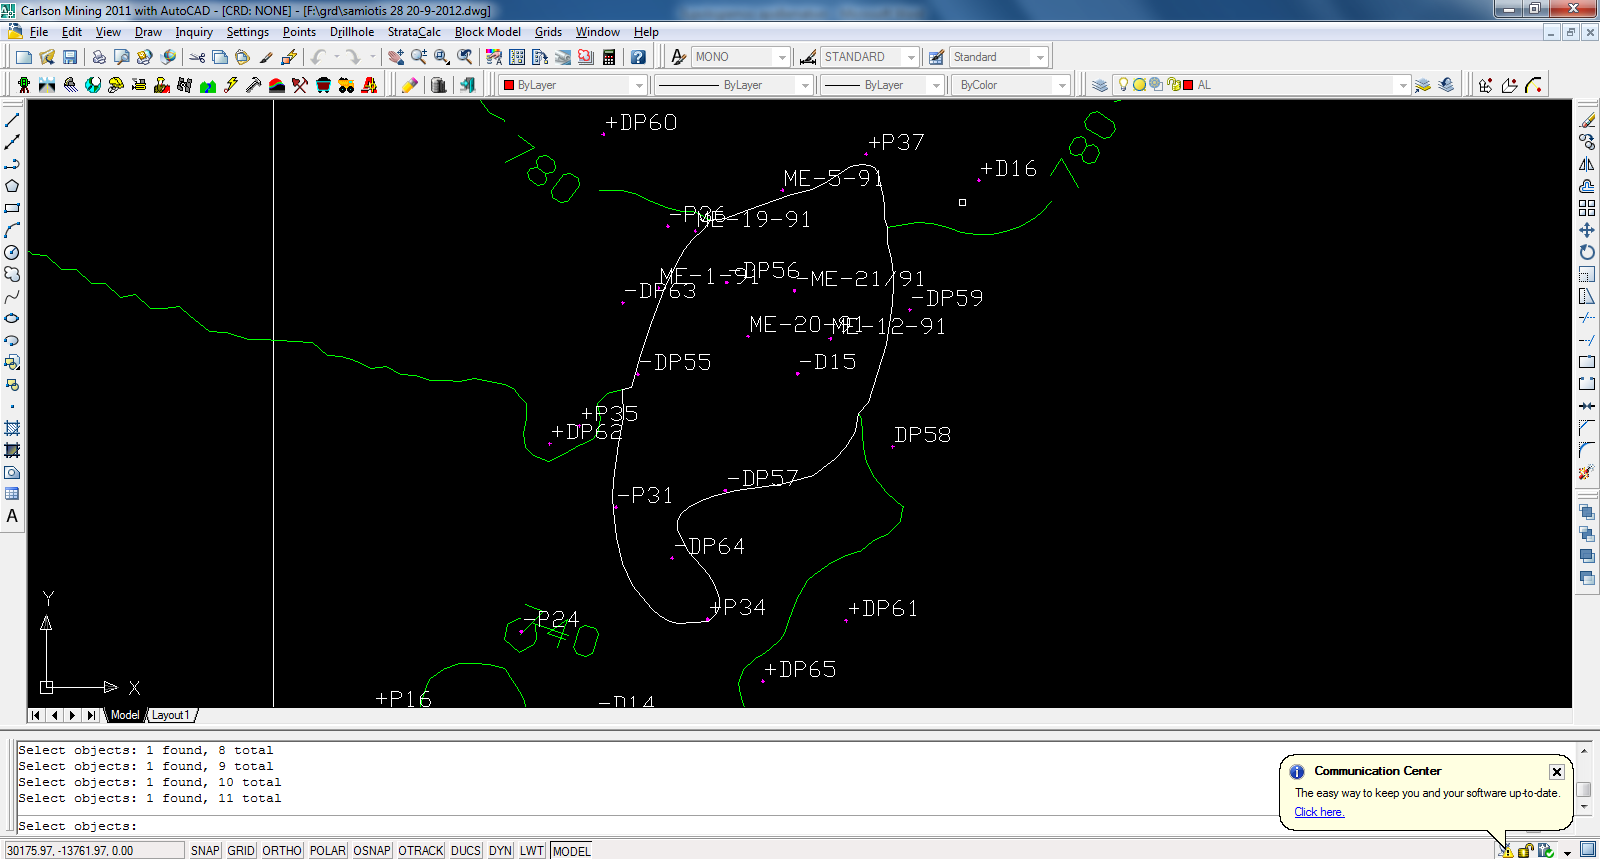Switch to the Model tab

[125, 715]
